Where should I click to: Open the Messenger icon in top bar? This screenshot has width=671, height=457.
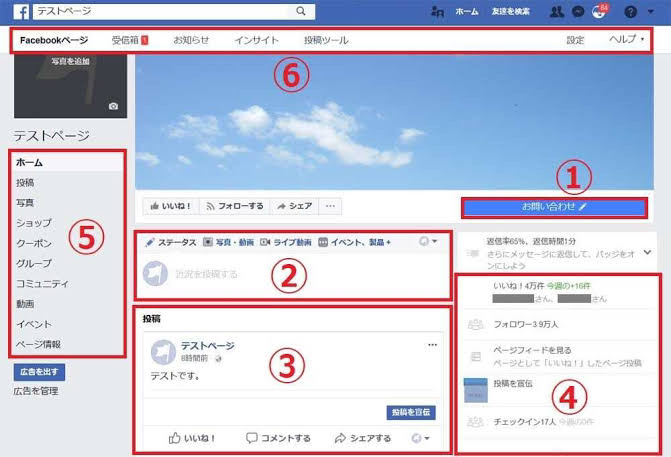pyautogui.click(x=578, y=12)
